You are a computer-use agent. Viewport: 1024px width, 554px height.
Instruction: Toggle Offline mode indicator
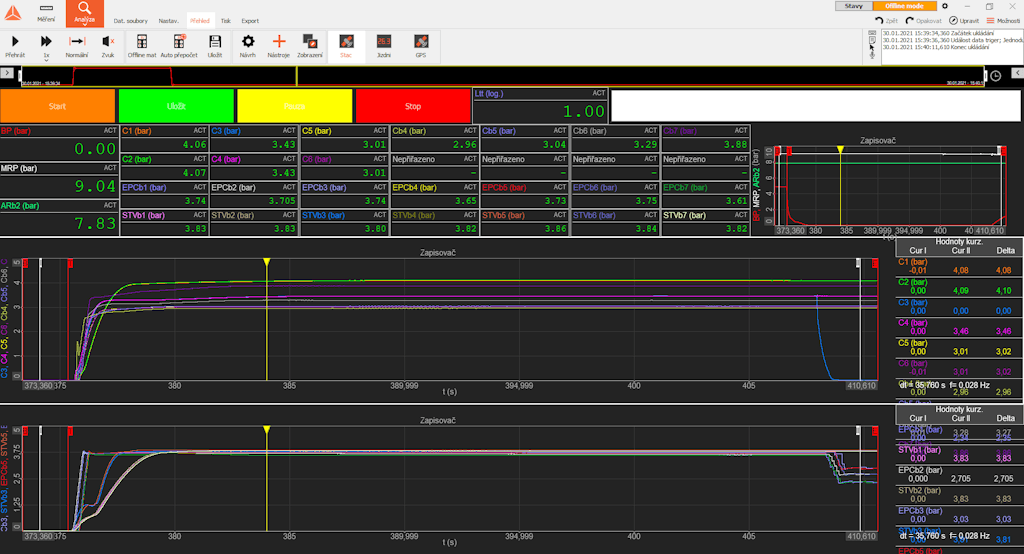[x=904, y=6]
